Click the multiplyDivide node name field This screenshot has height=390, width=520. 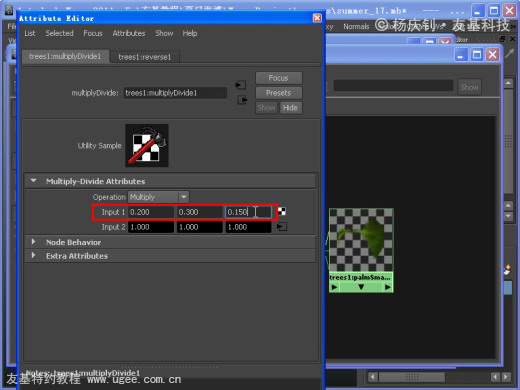point(175,93)
